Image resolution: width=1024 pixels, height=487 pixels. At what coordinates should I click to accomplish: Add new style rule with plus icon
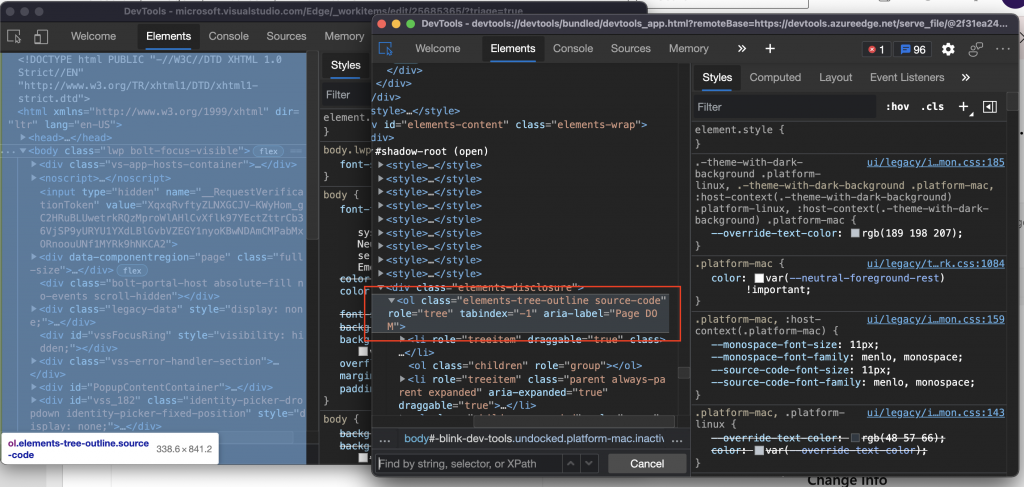(964, 106)
